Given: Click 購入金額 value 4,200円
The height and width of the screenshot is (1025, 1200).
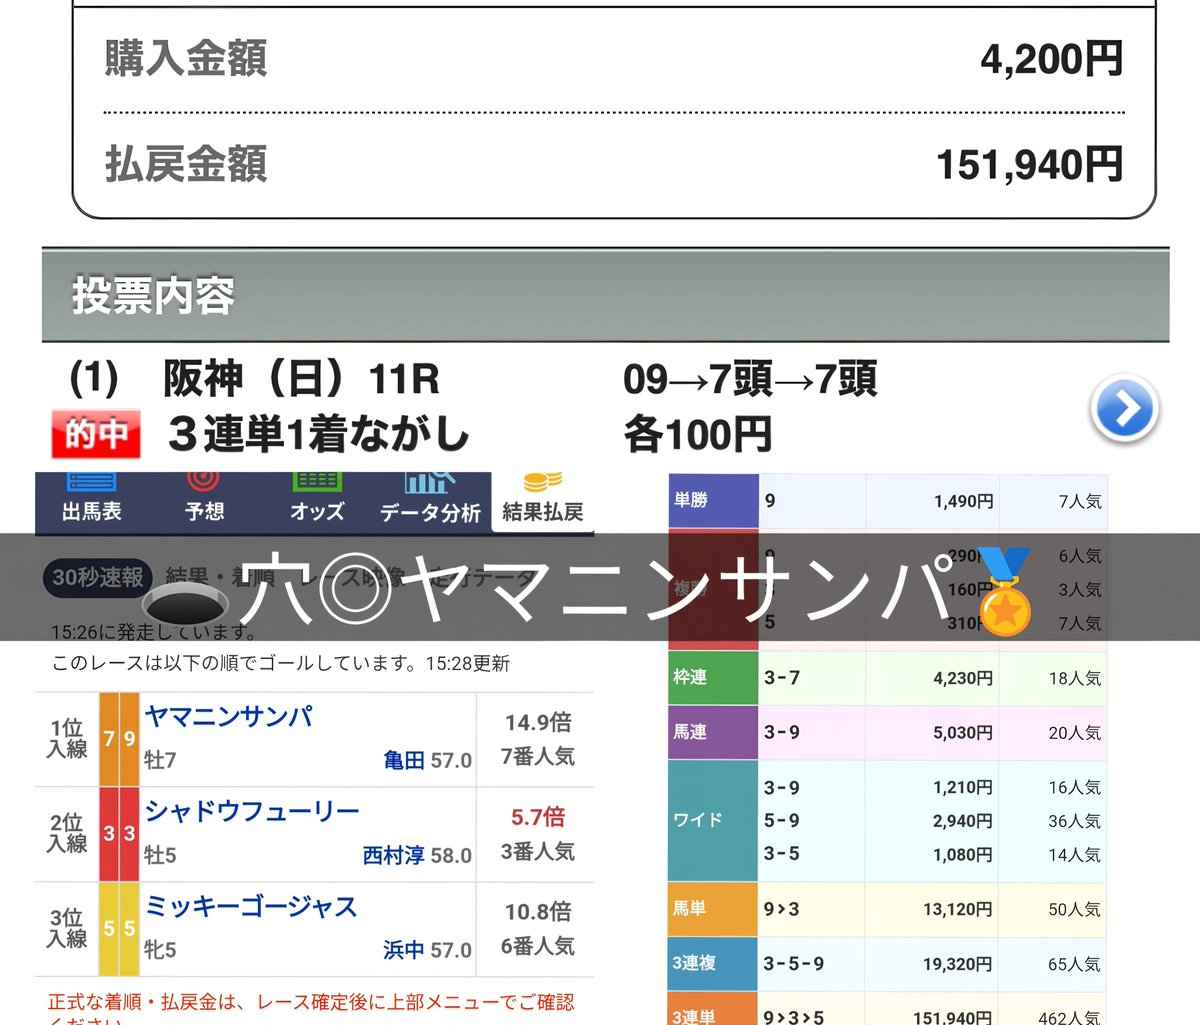Looking at the screenshot, I should (1051, 59).
